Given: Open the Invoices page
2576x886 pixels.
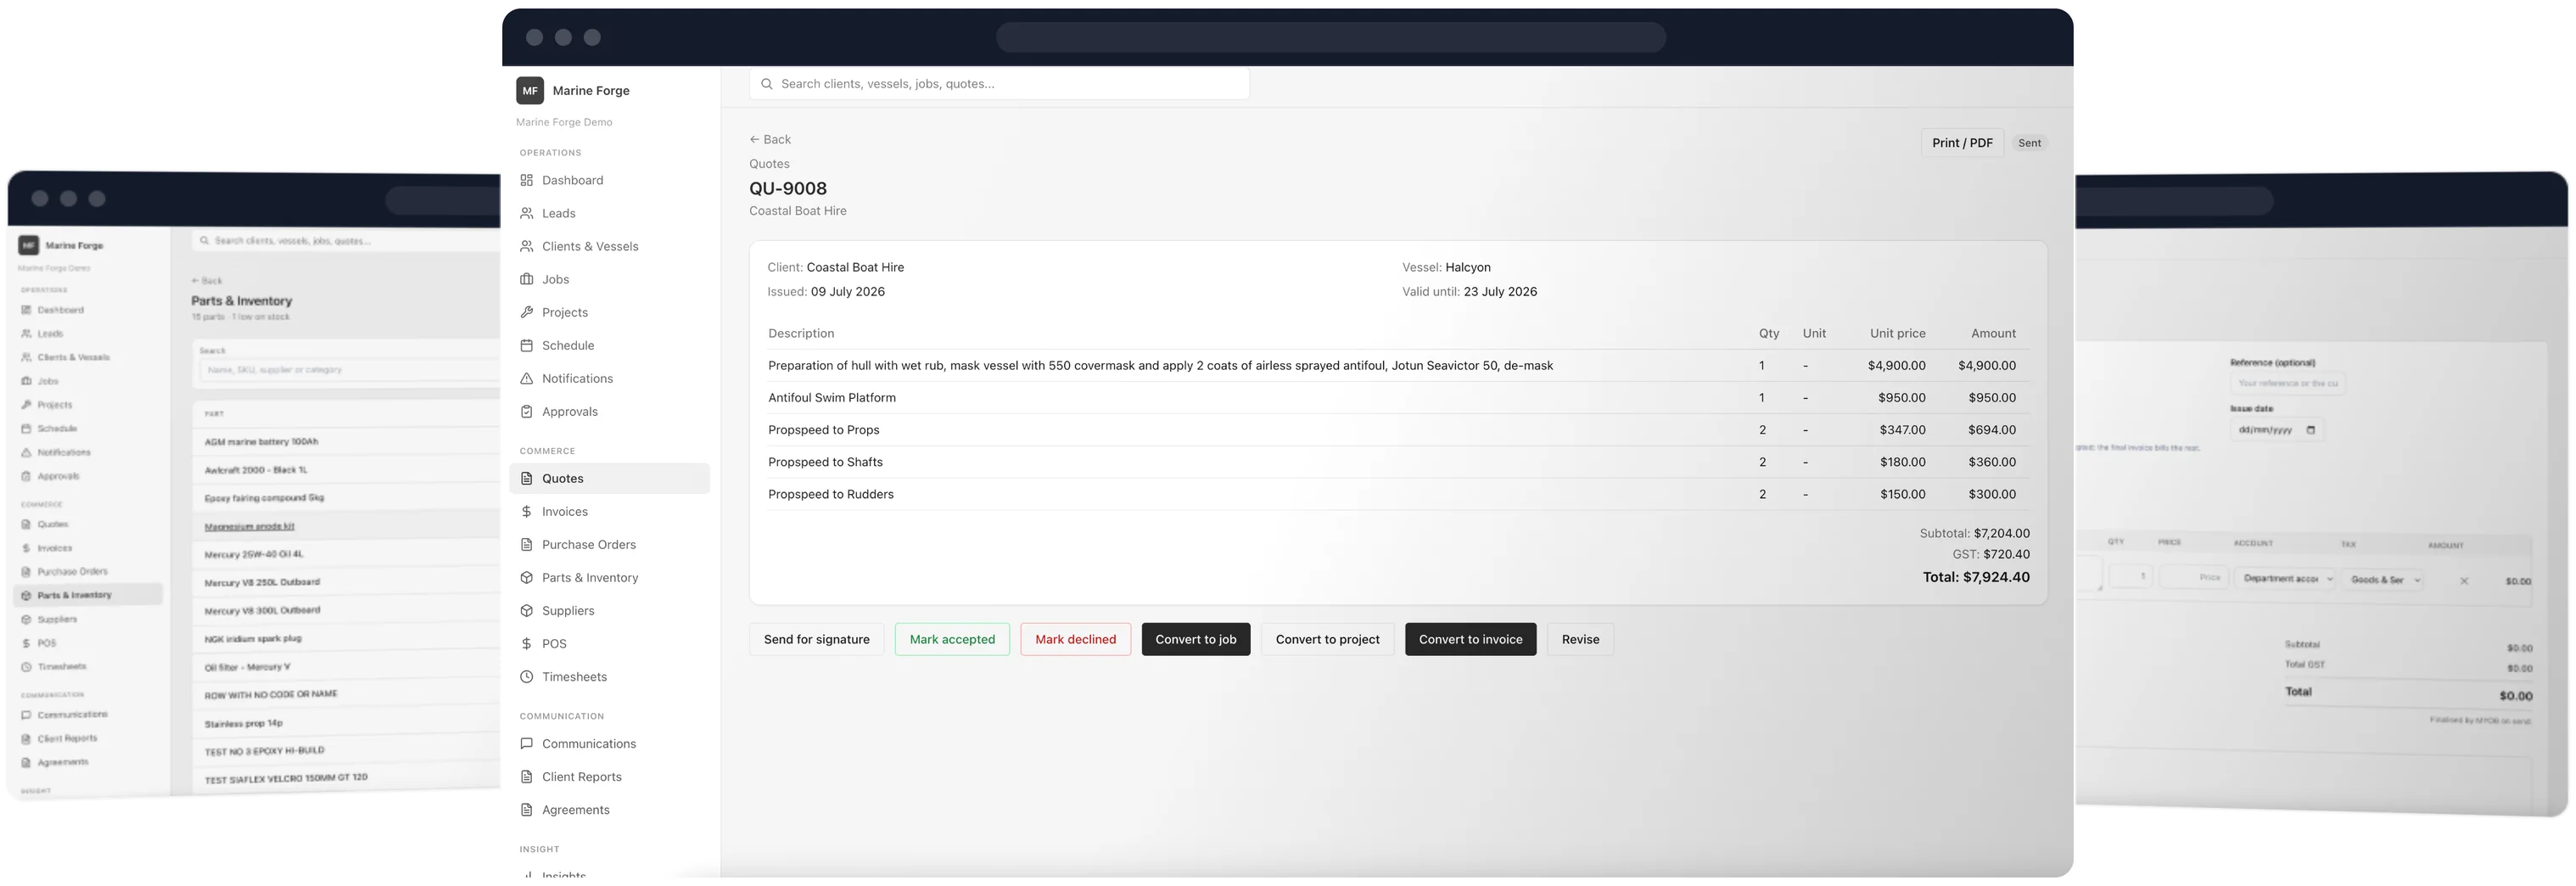Looking at the screenshot, I should click(609, 511).
